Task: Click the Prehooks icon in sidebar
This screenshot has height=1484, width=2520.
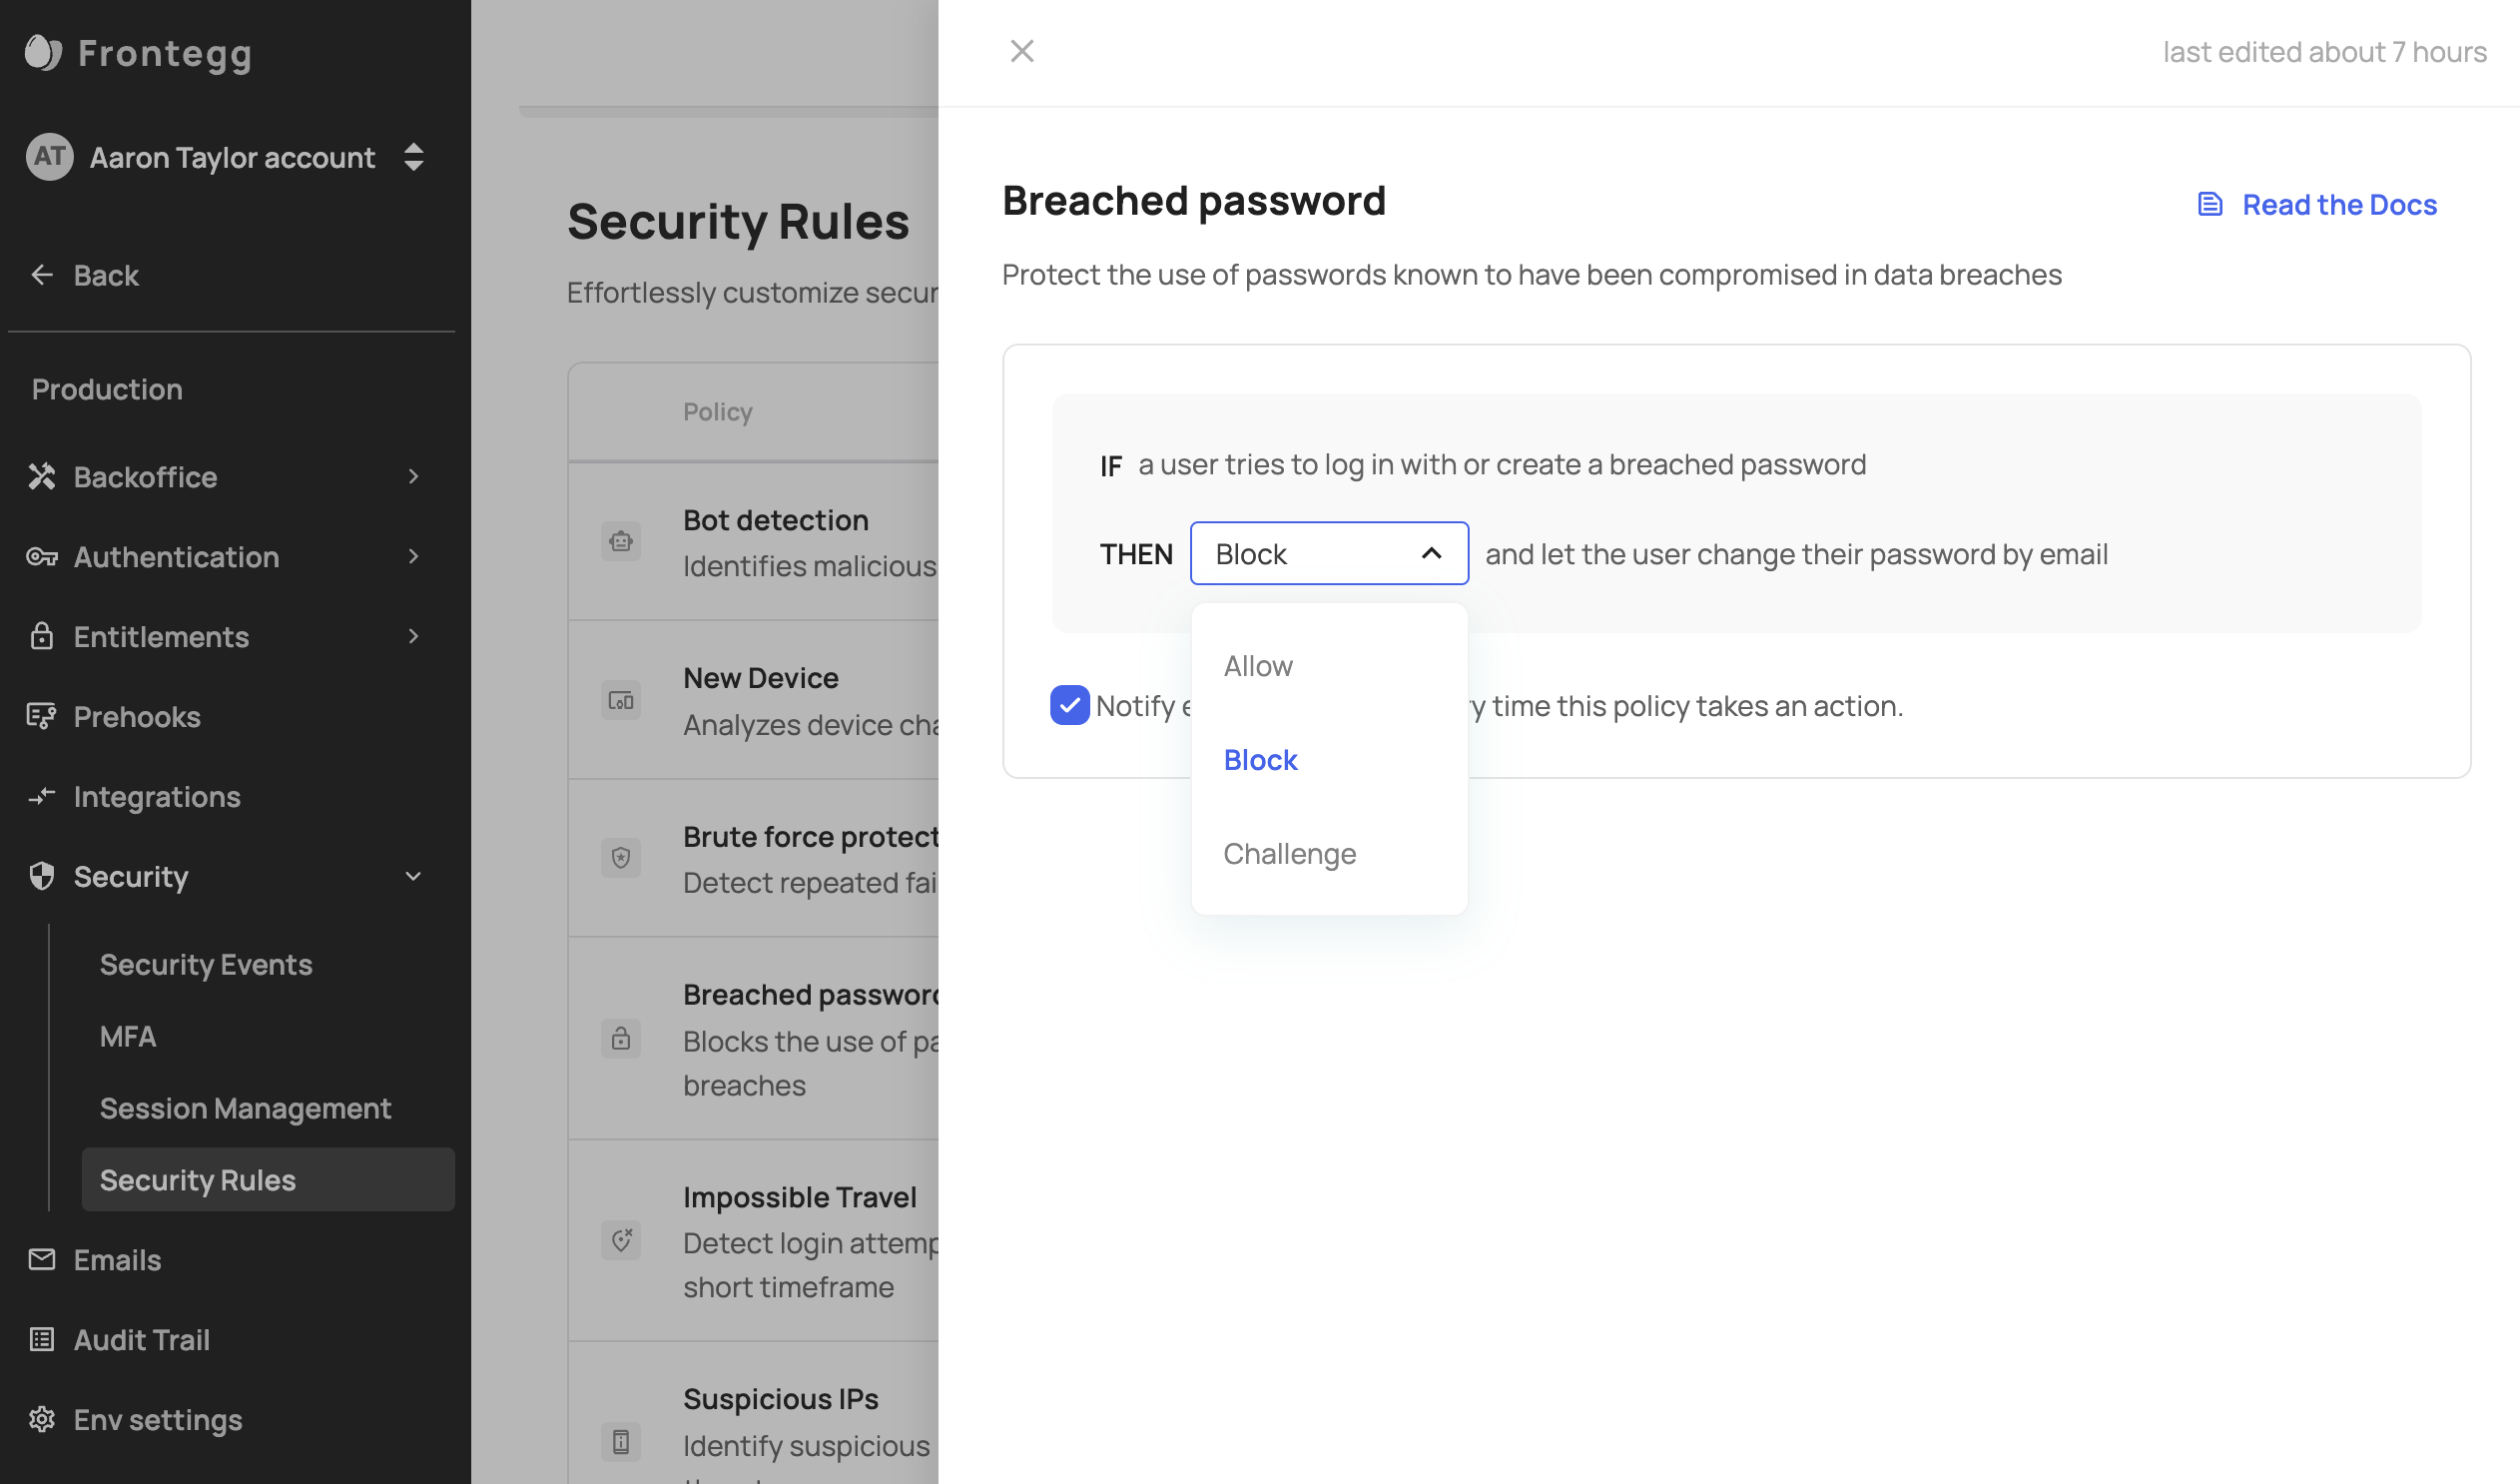Action: coord(41,716)
